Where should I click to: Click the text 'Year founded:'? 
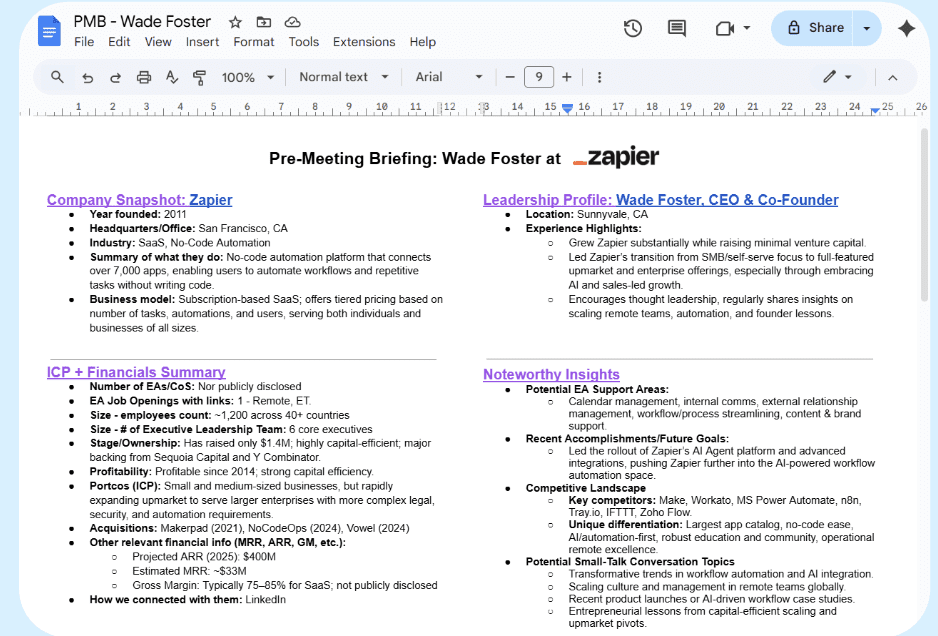click(125, 214)
